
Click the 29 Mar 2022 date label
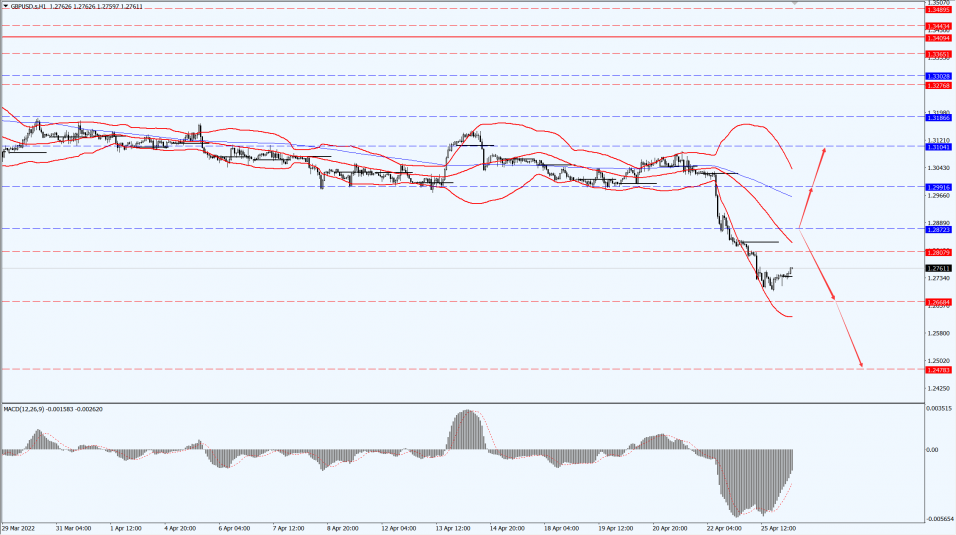point(18,528)
